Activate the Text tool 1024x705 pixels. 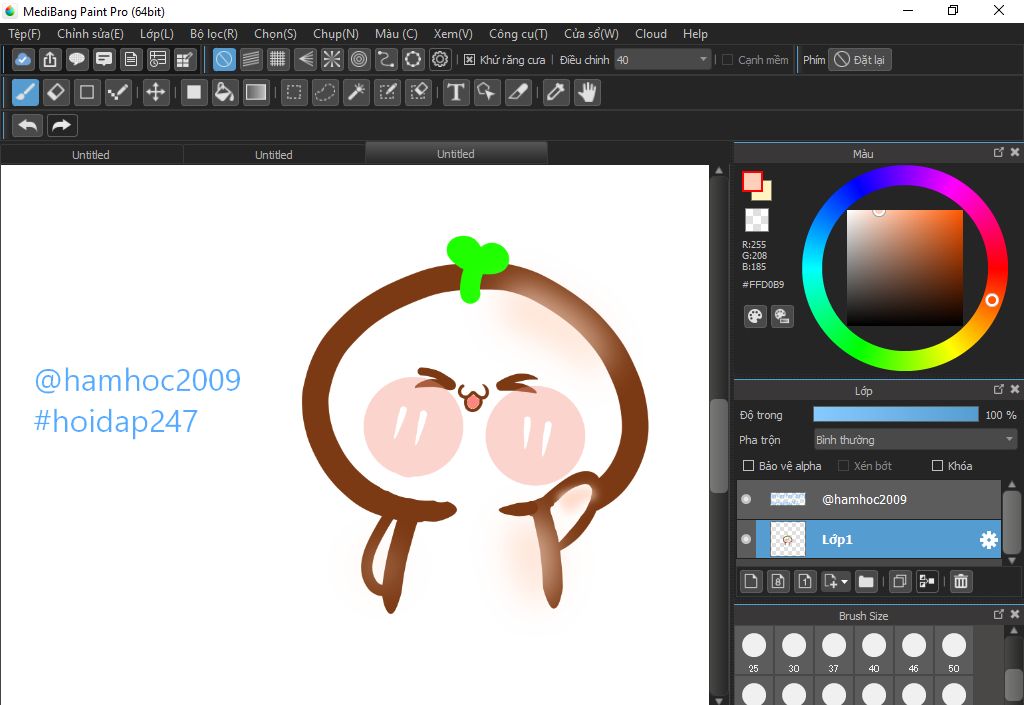coord(456,93)
